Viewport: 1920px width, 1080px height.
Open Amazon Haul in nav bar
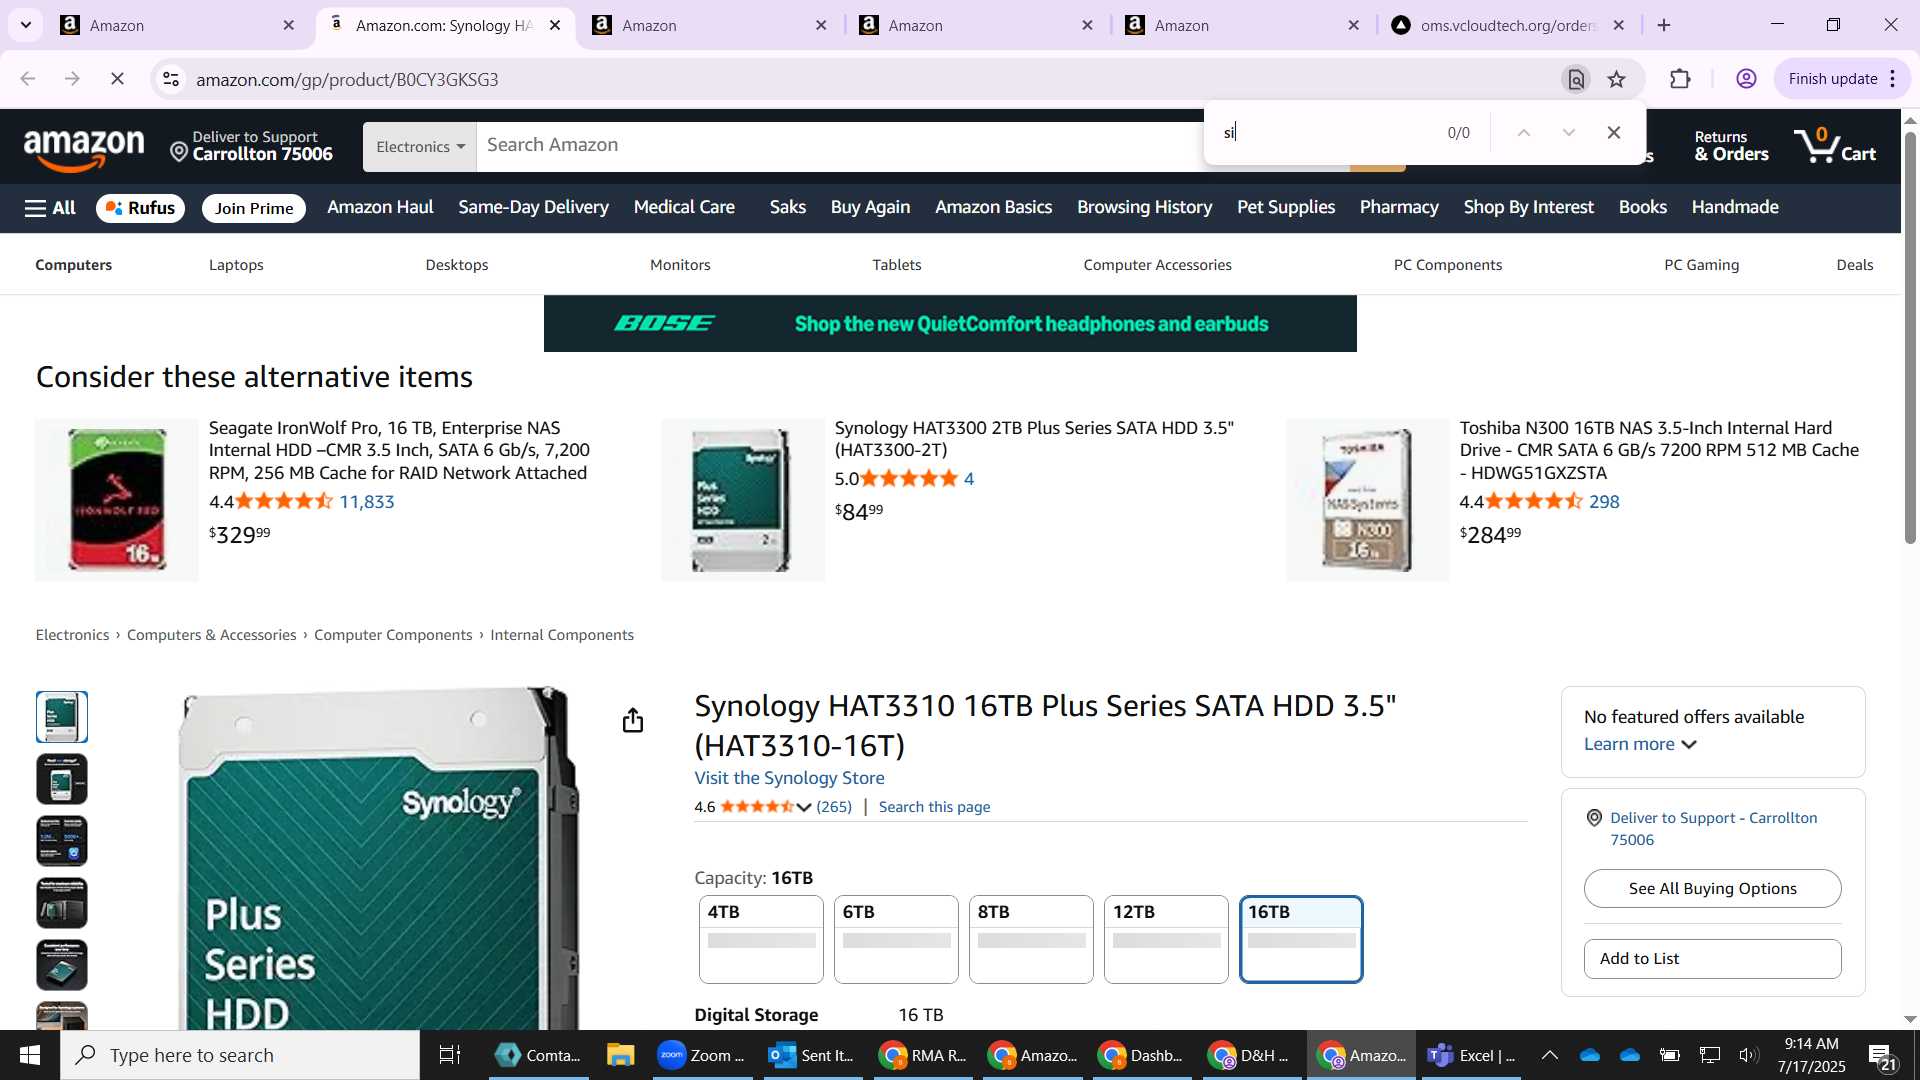click(380, 207)
